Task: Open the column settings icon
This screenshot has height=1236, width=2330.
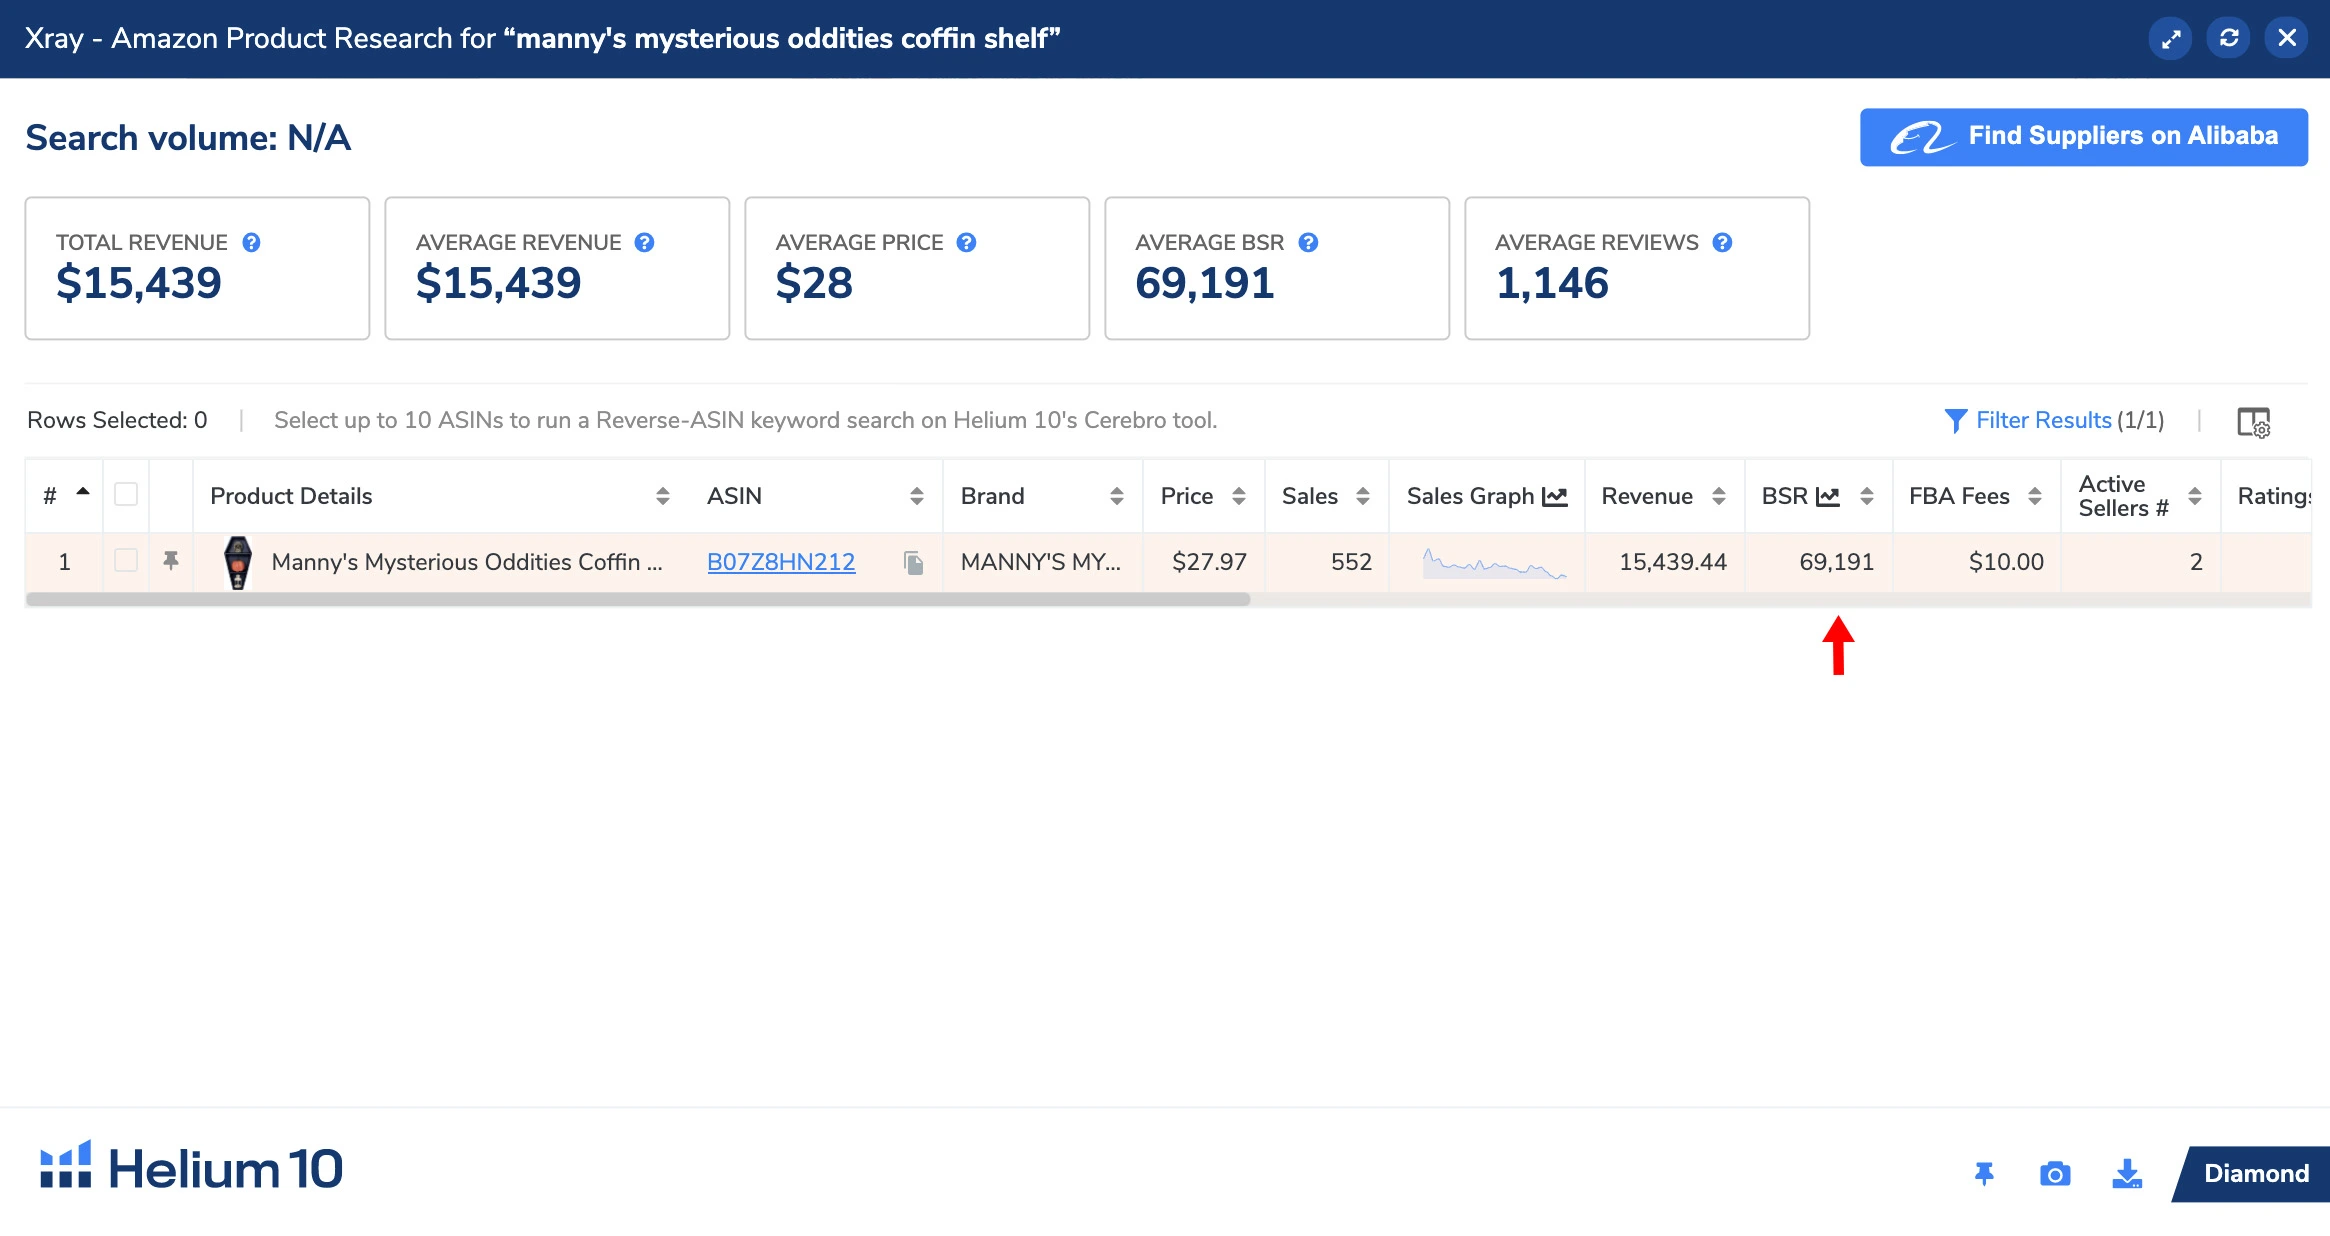Action: coord(2253,422)
